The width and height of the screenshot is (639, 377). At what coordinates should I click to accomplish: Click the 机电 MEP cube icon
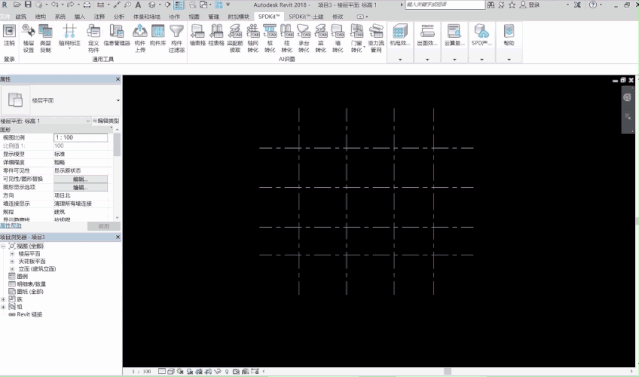click(400, 31)
